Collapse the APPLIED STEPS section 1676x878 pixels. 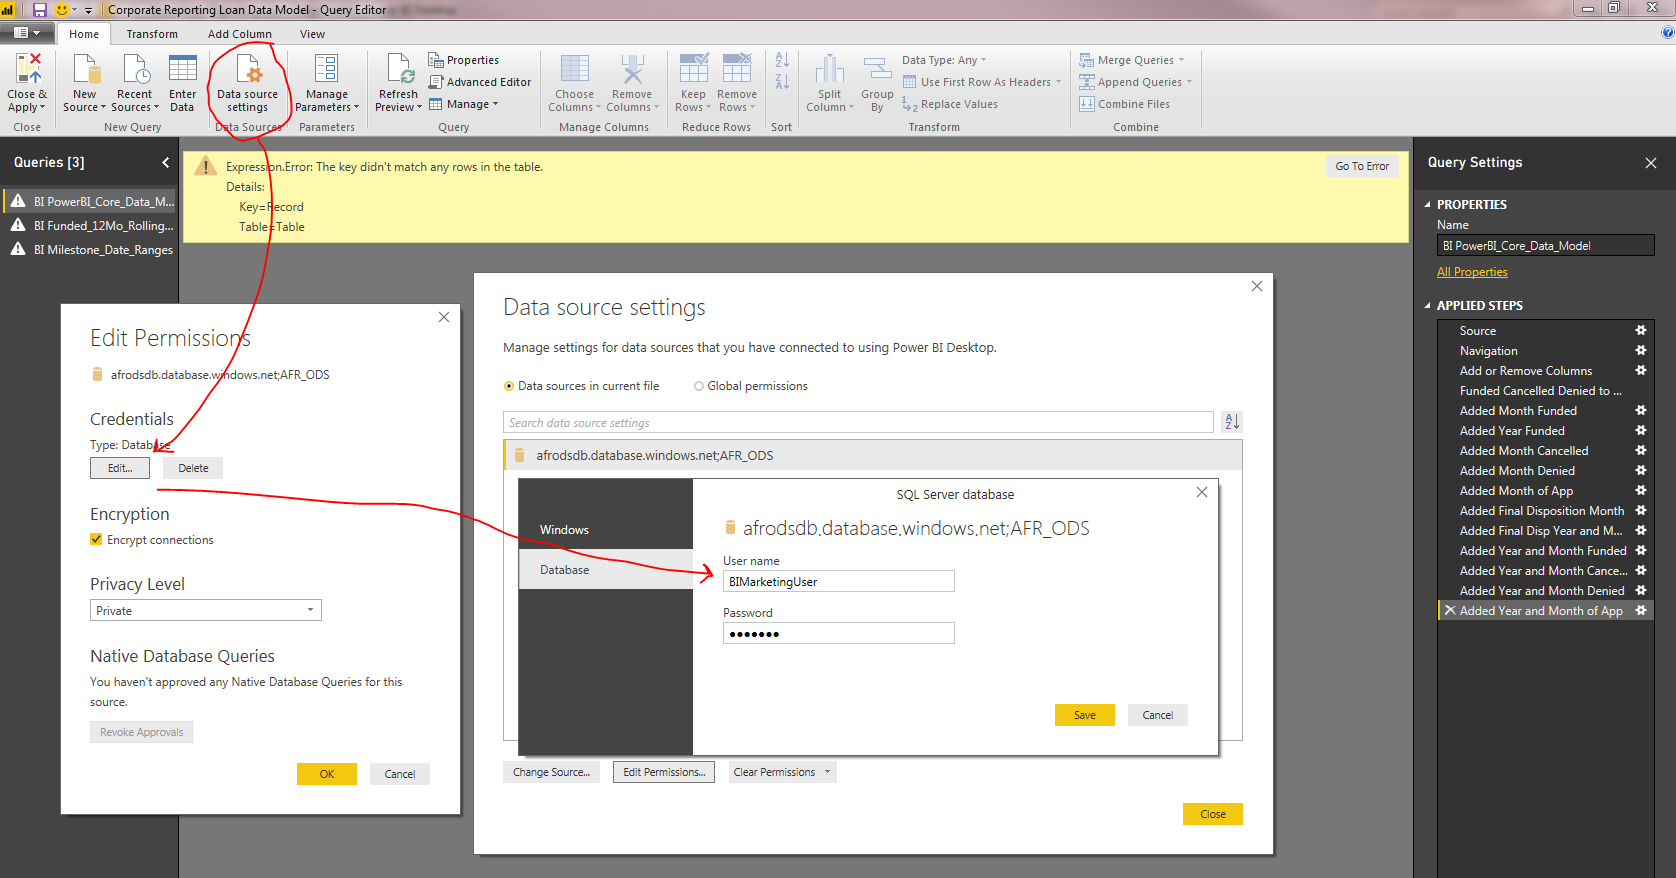(1428, 306)
